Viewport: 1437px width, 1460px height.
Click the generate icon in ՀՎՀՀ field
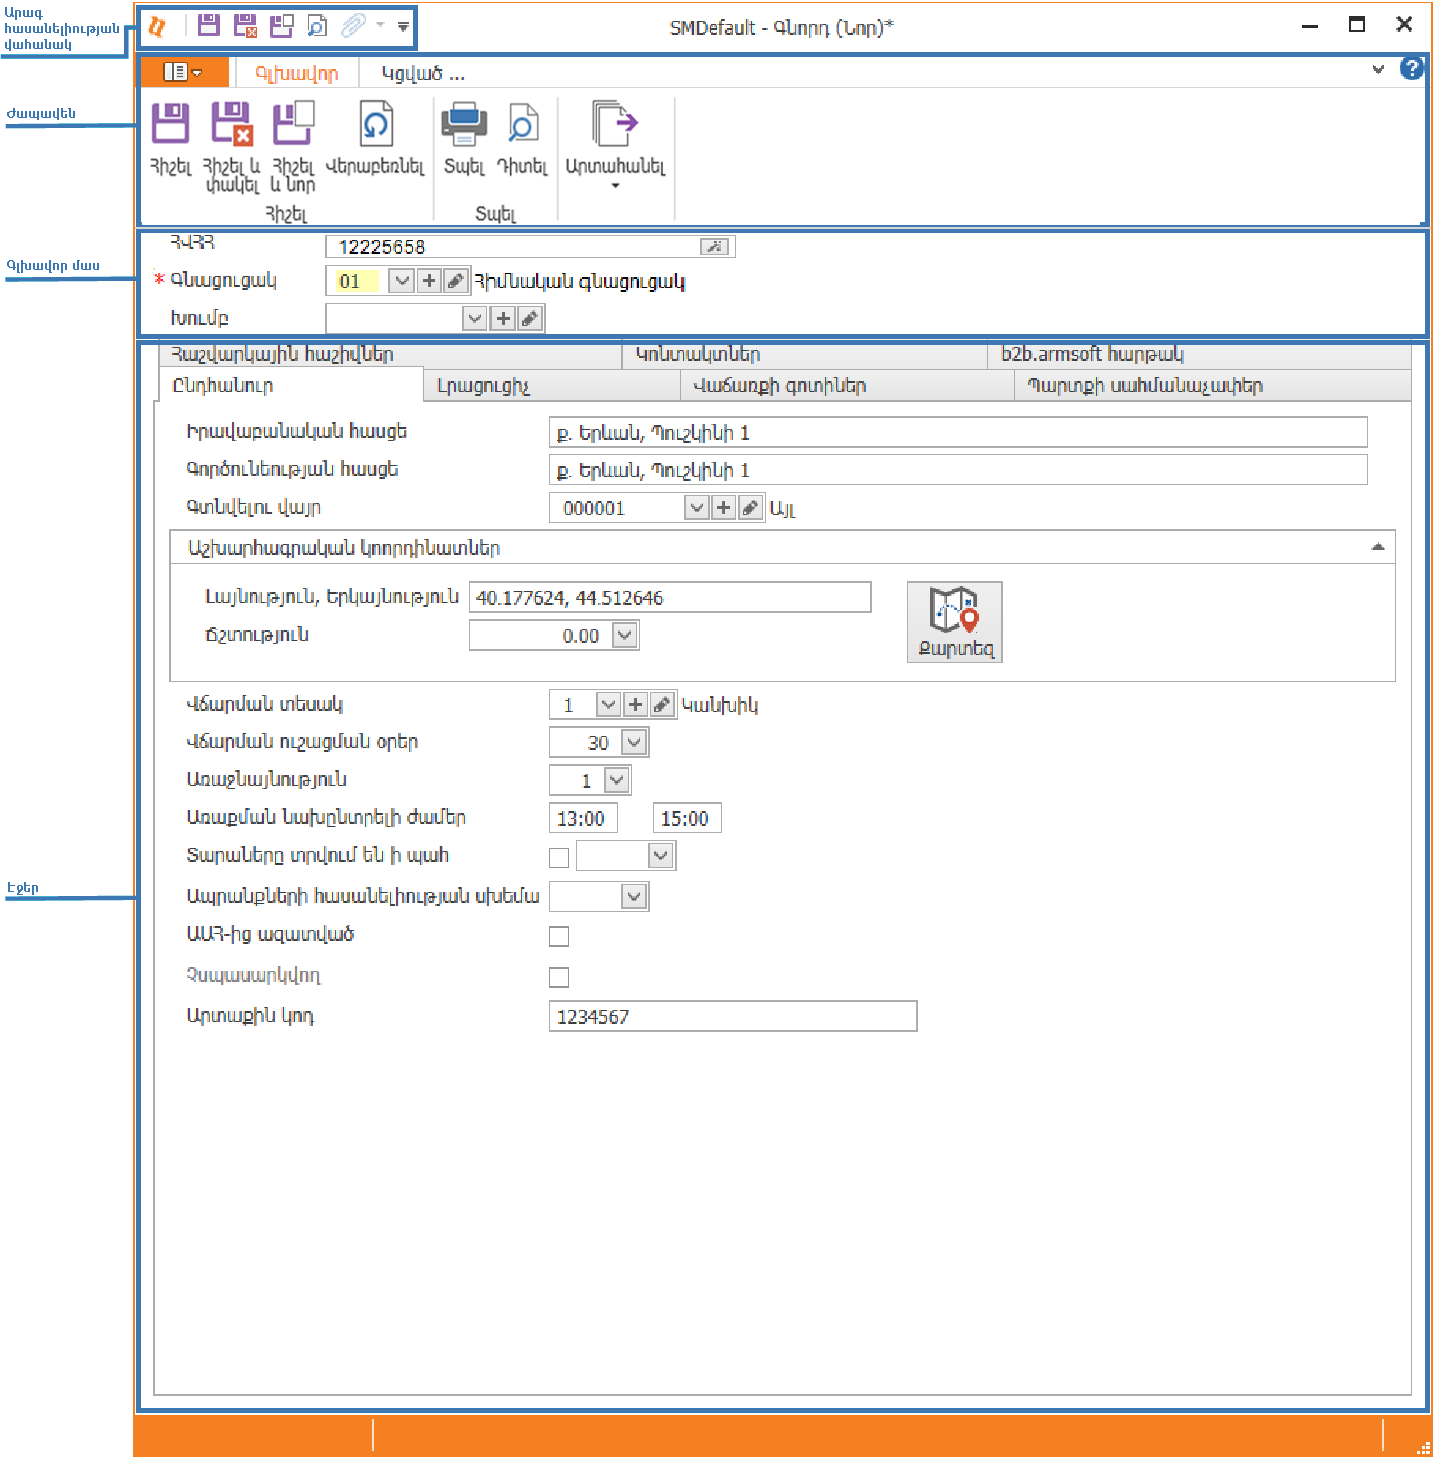point(714,247)
